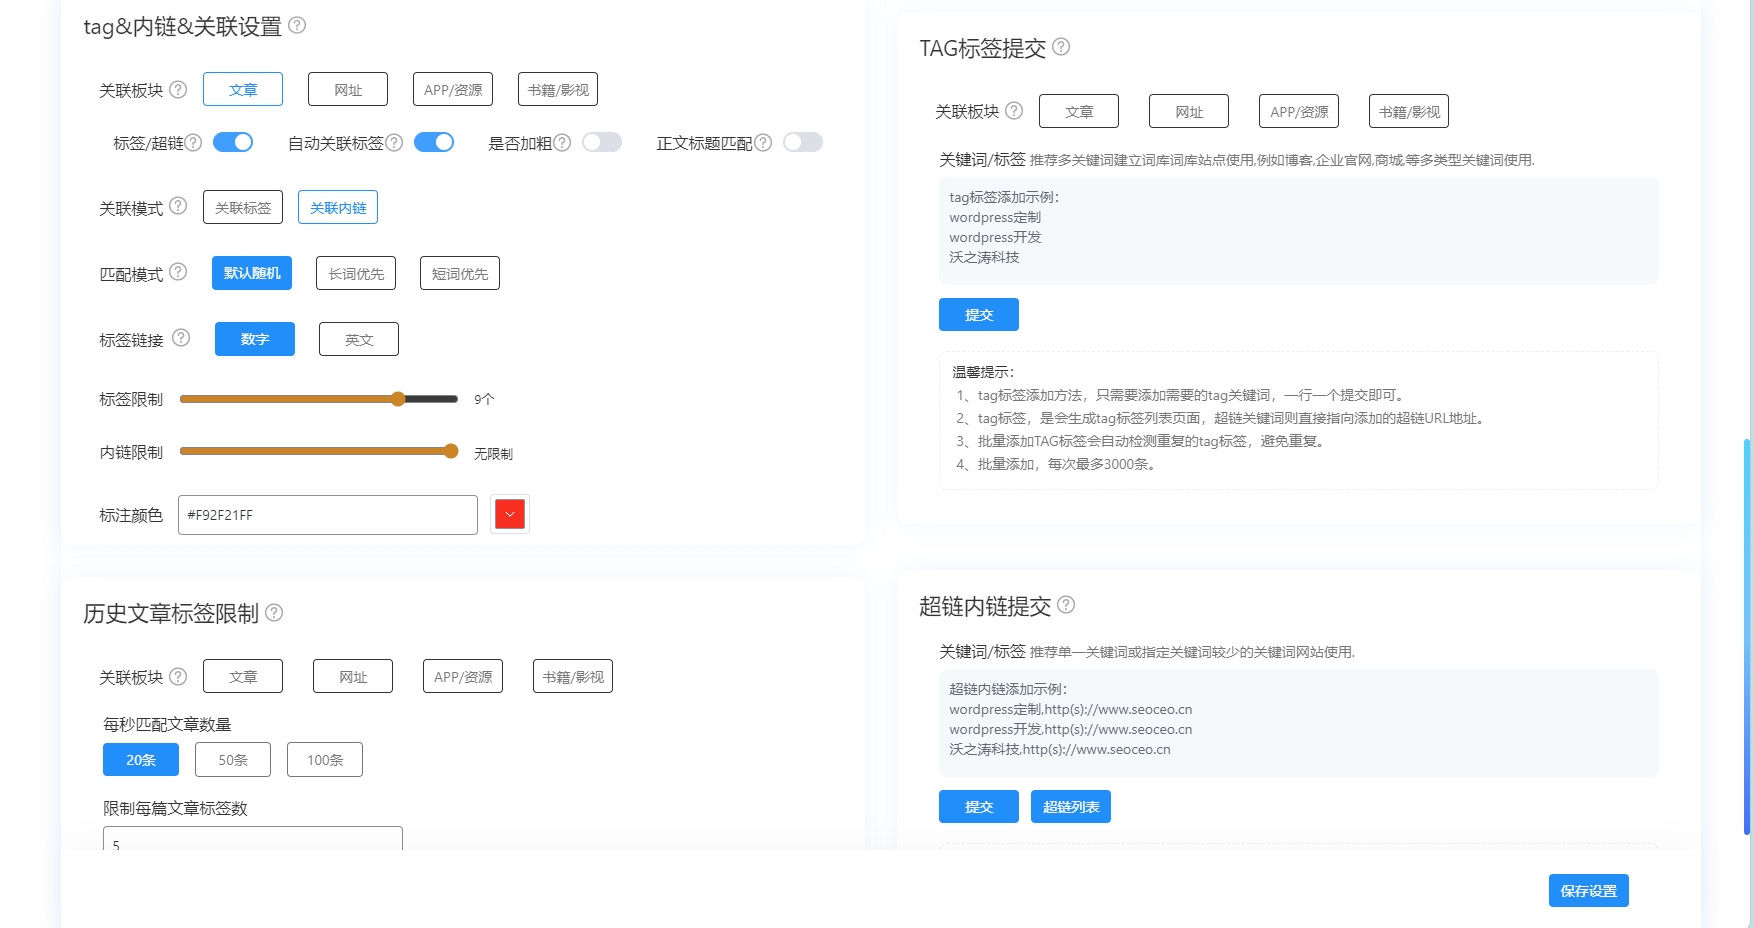Click the 超链内链提交 question mark icon

point(1066,605)
